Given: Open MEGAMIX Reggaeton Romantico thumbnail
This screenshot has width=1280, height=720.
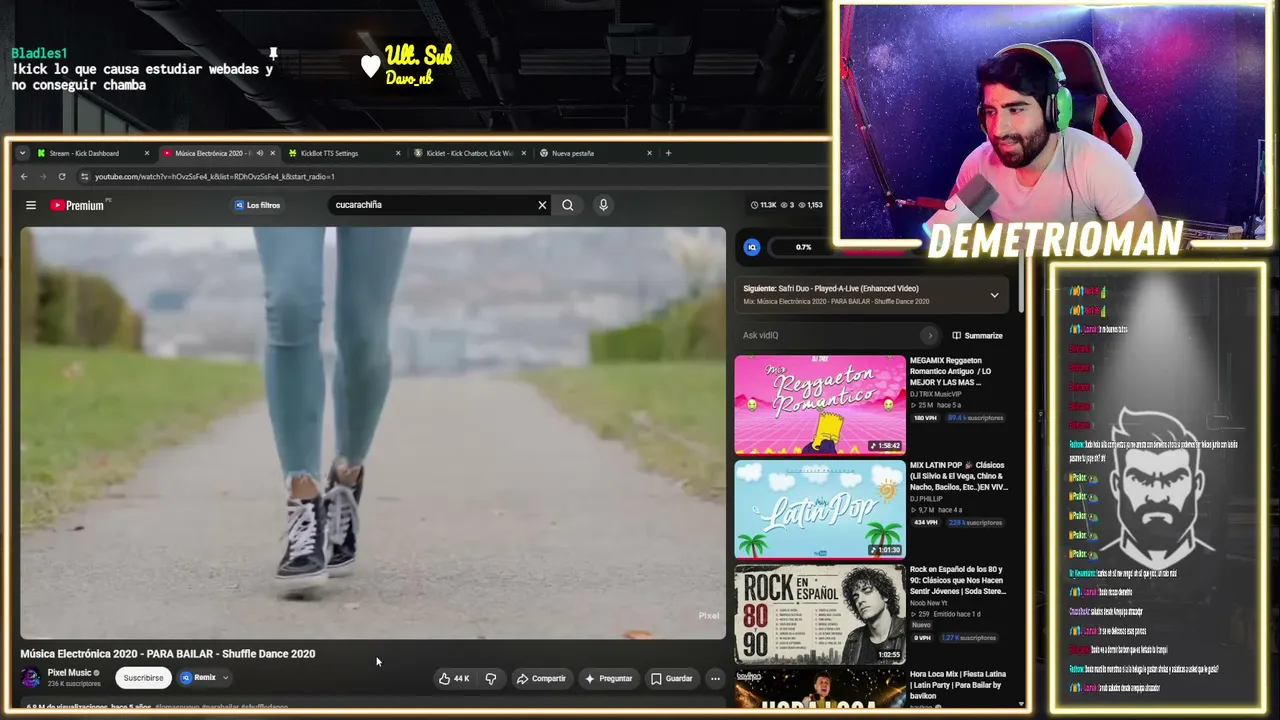Looking at the screenshot, I should point(820,404).
